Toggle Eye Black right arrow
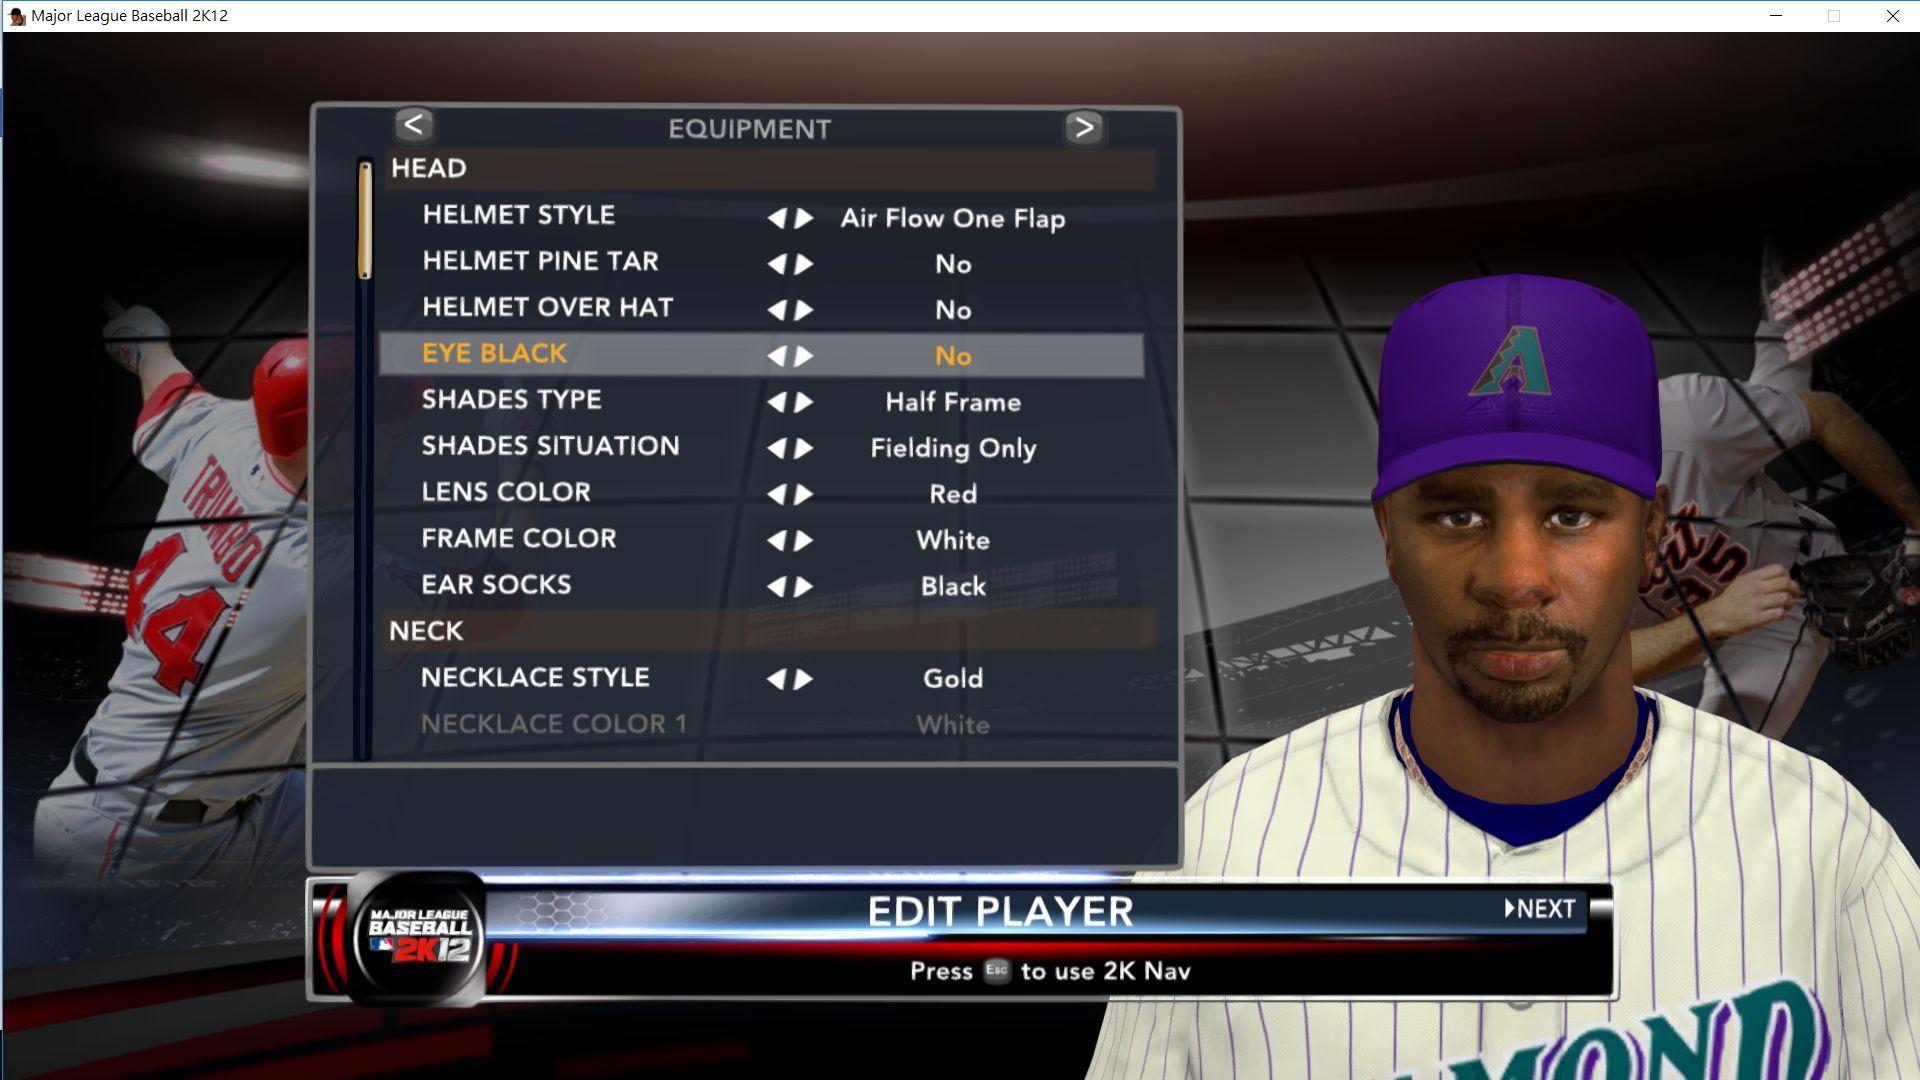 click(x=803, y=356)
